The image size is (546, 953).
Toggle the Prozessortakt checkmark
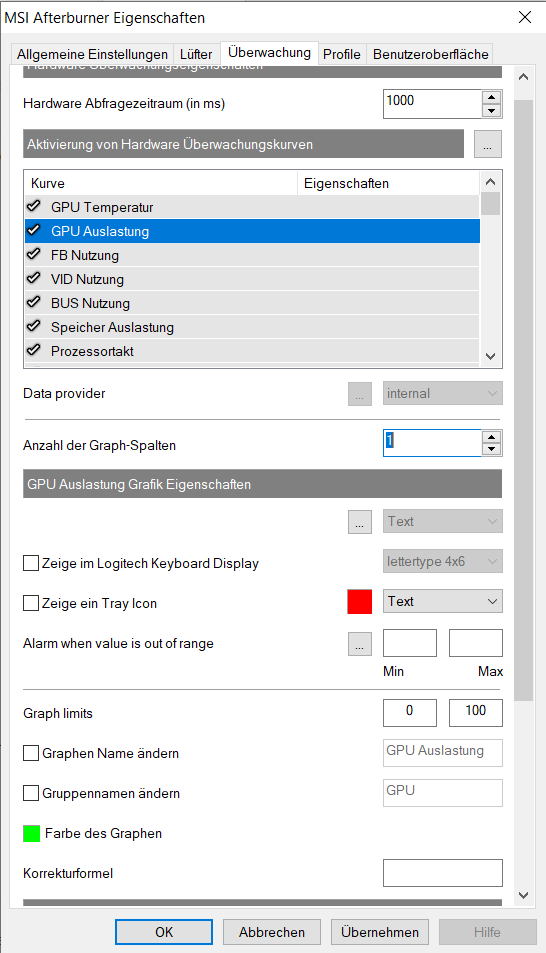[x=34, y=351]
